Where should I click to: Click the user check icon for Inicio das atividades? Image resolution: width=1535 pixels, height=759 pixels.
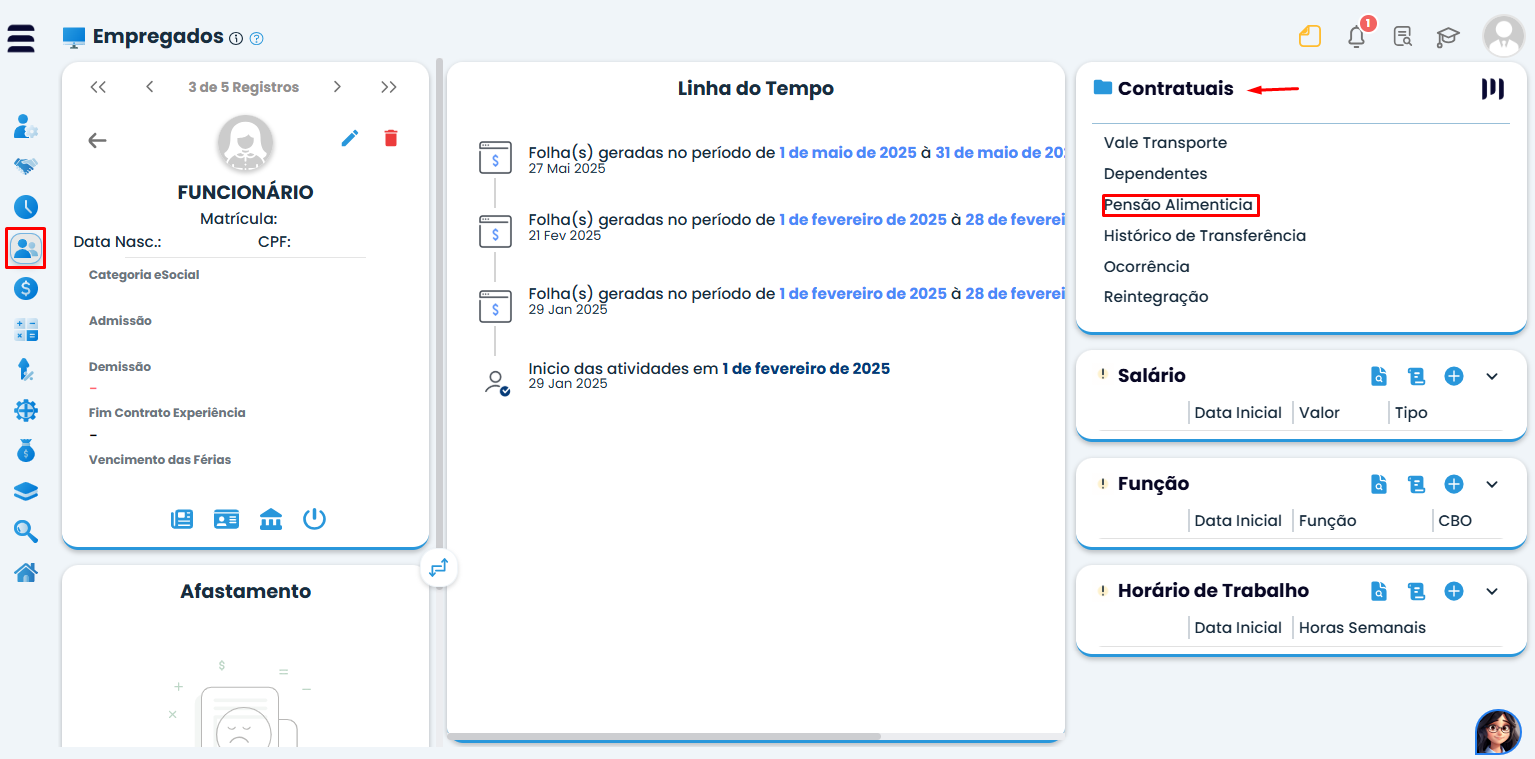[x=496, y=382]
